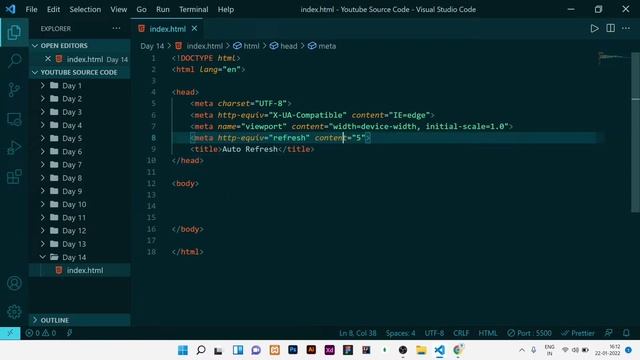
Task: Click the Run Code play icon
Action: coord(594,28)
